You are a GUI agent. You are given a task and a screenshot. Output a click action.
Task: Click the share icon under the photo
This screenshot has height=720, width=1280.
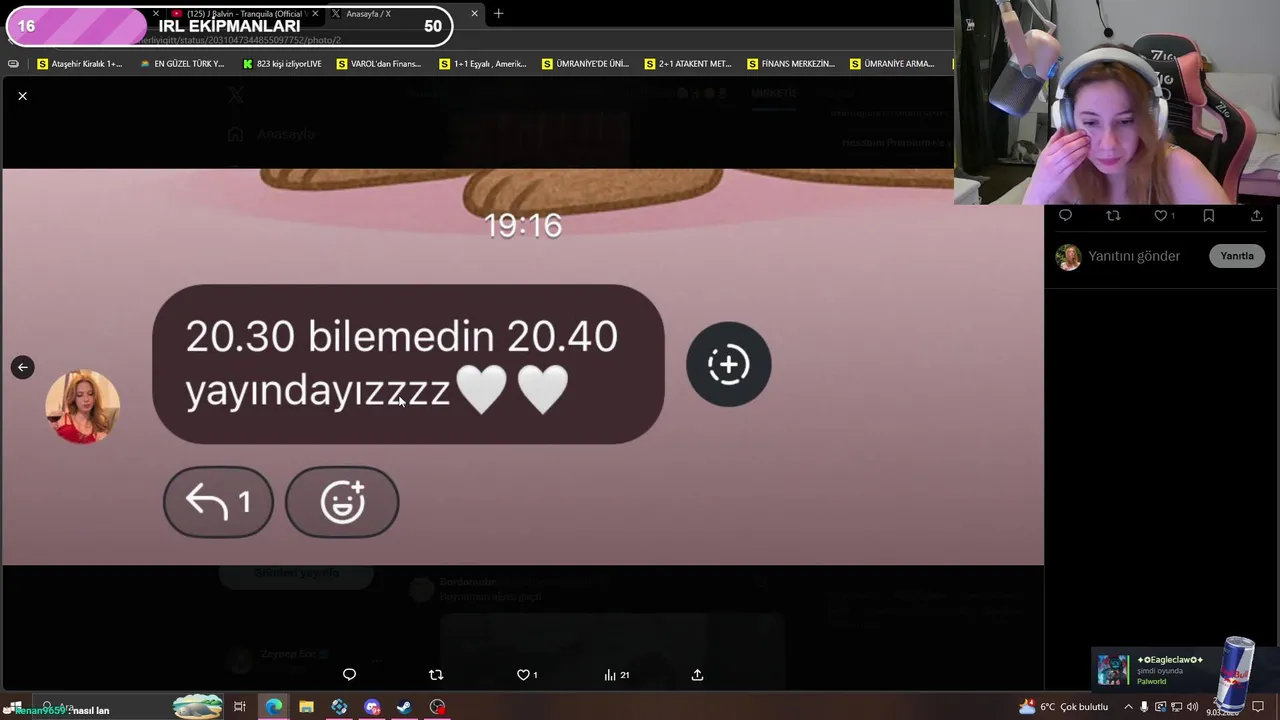pyautogui.click(x=697, y=675)
